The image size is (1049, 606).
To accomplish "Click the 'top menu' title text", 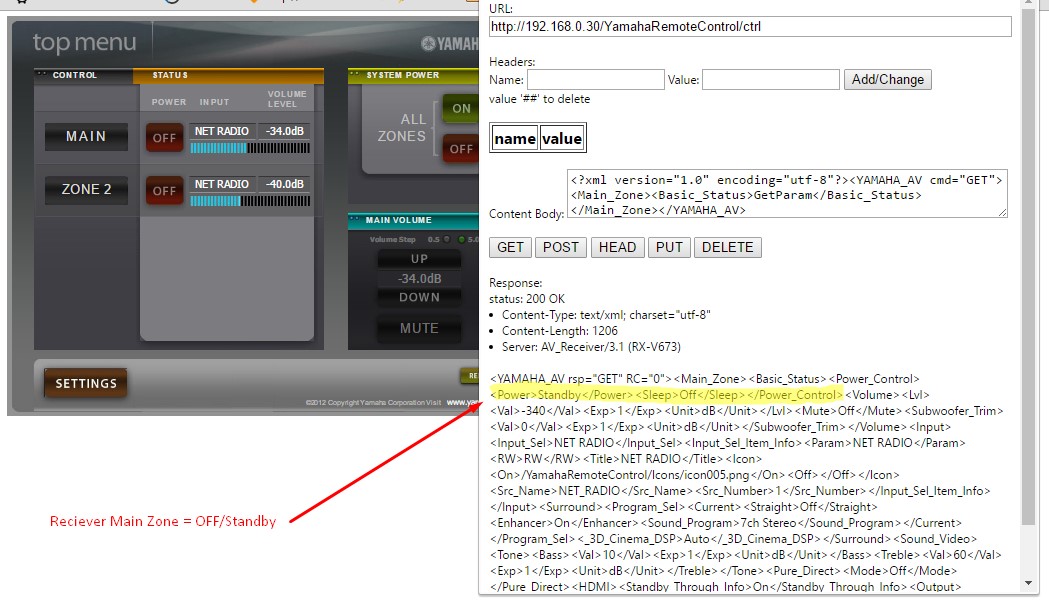I will point(84,43).
